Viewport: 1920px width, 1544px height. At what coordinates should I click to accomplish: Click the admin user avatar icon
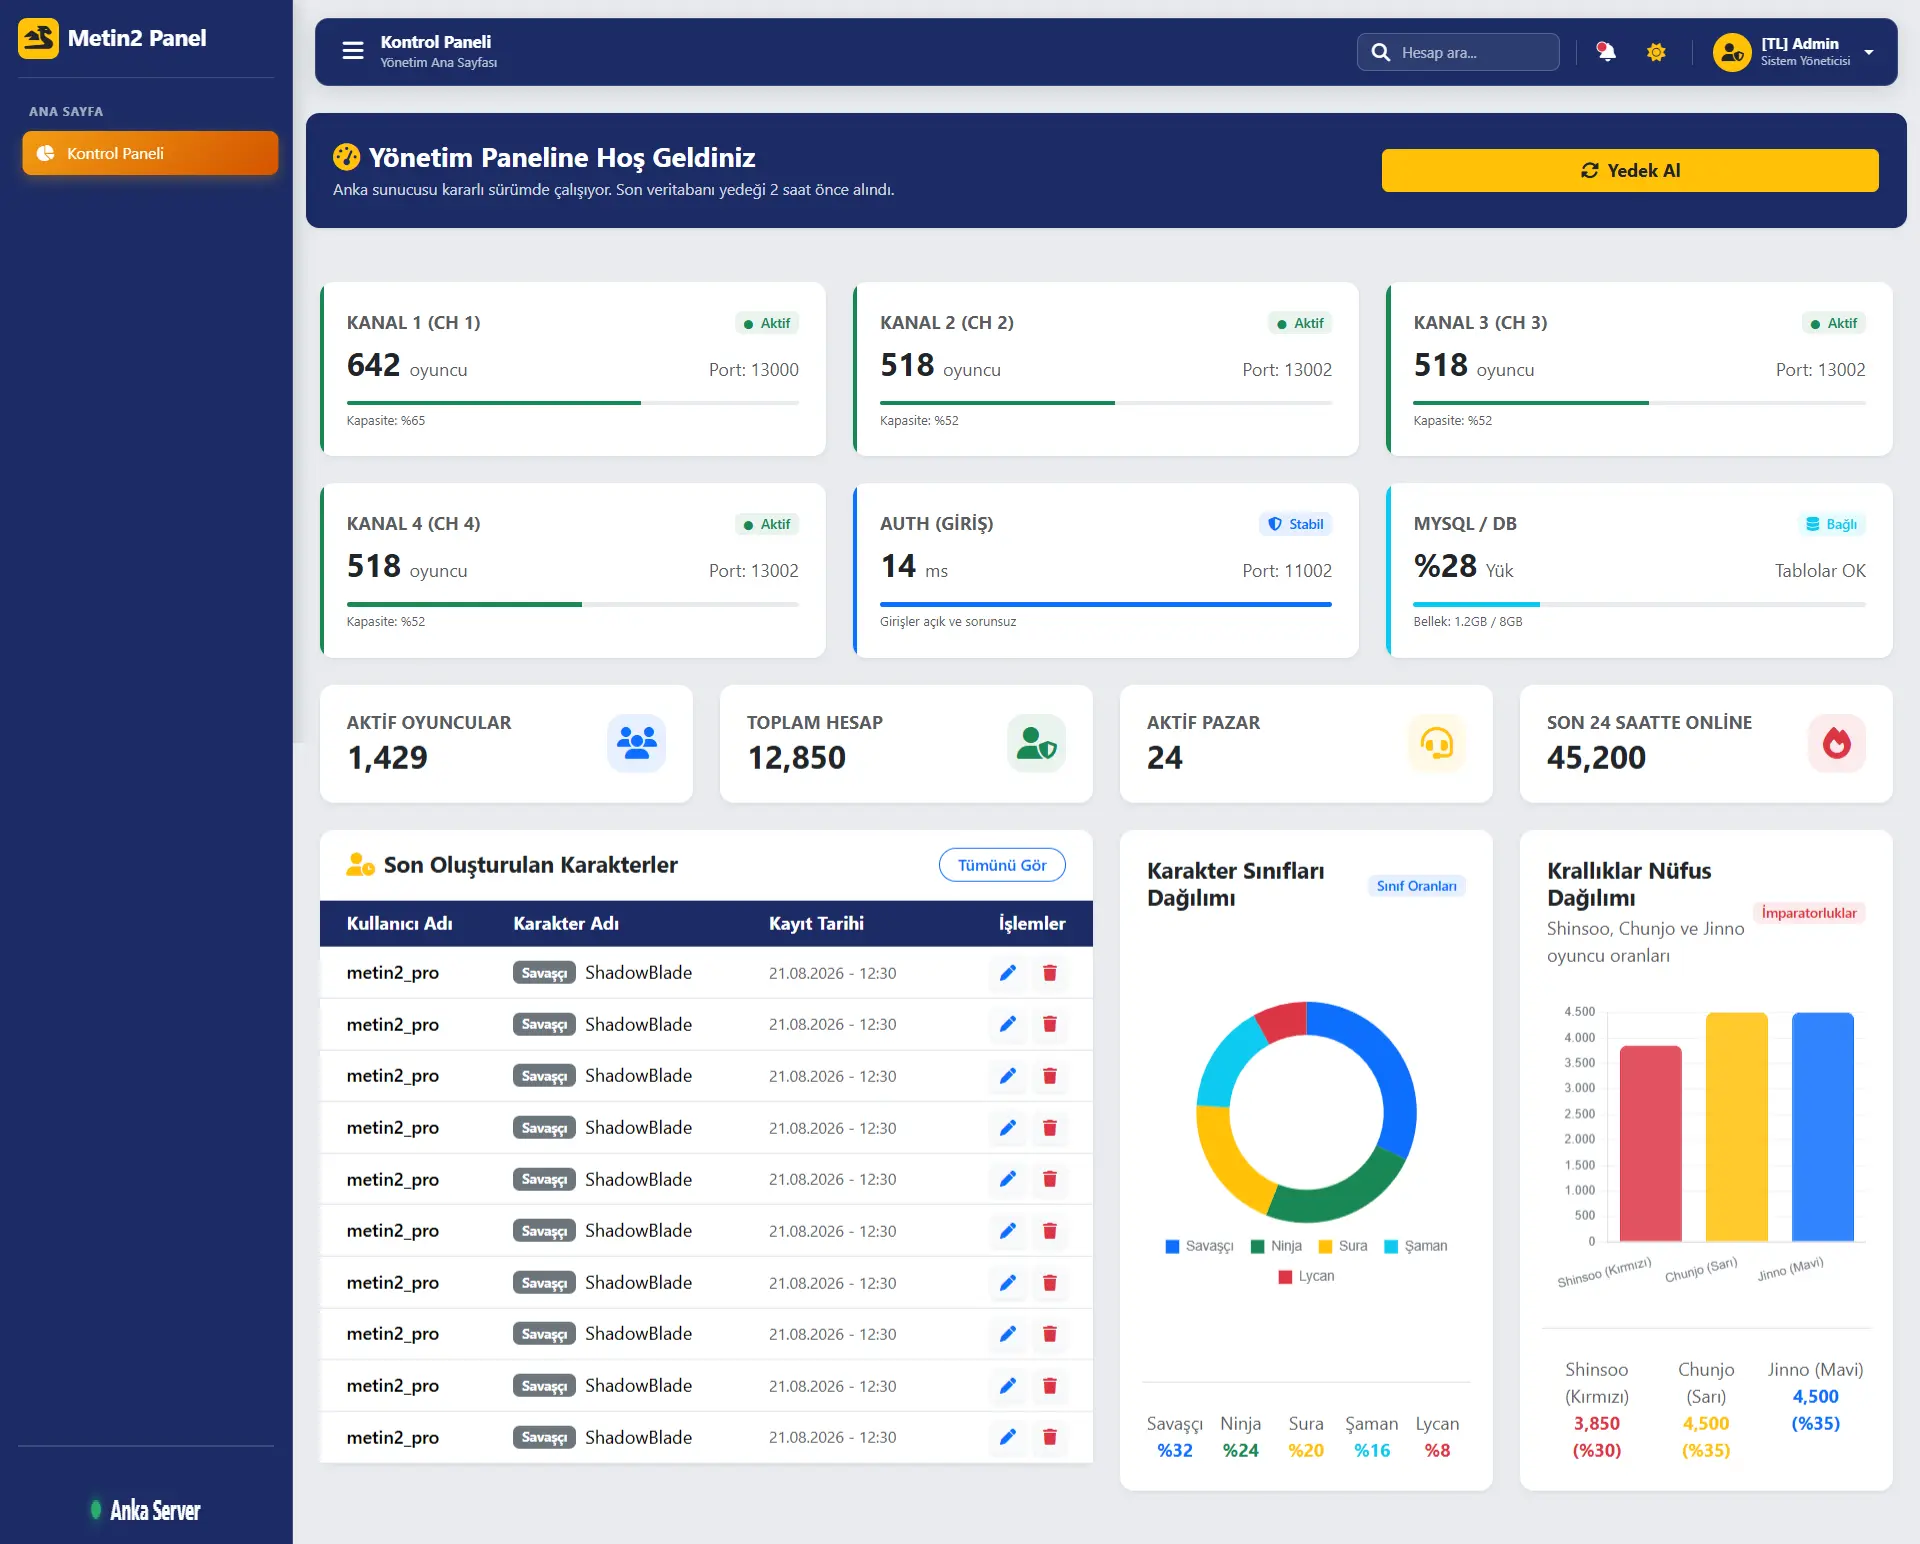(x=1732, y=52)
